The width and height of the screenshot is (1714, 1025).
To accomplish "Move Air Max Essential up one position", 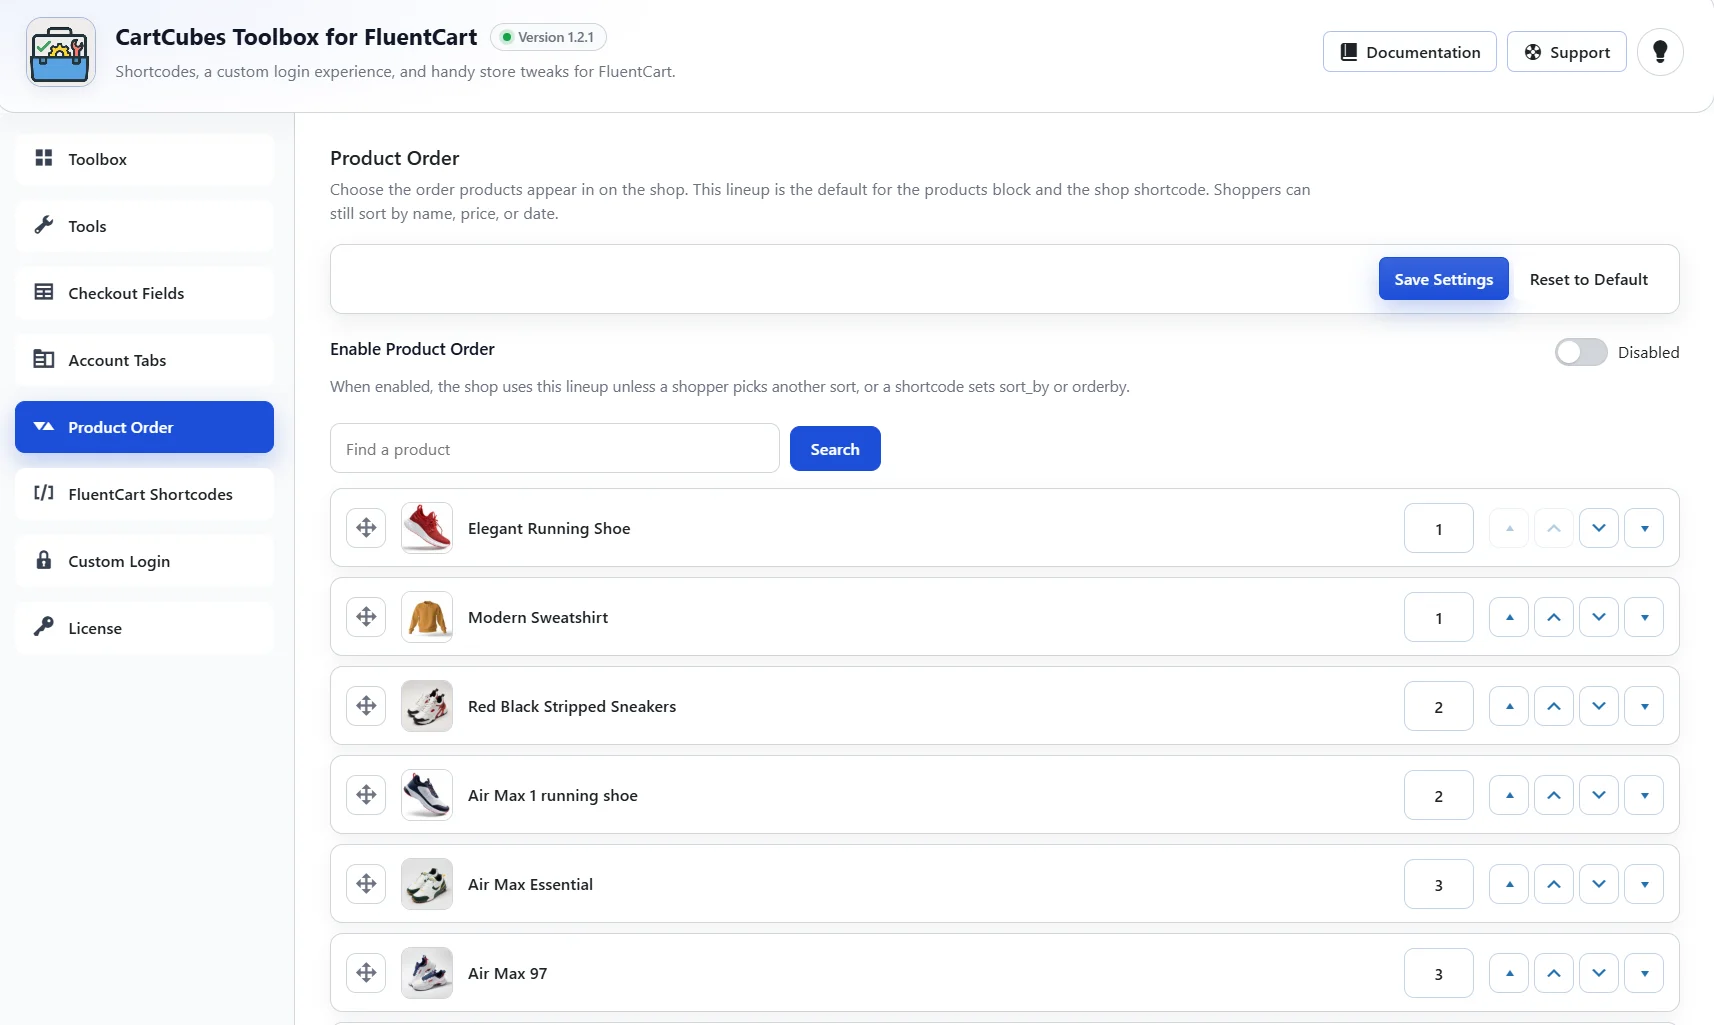I will [1554, 884].
